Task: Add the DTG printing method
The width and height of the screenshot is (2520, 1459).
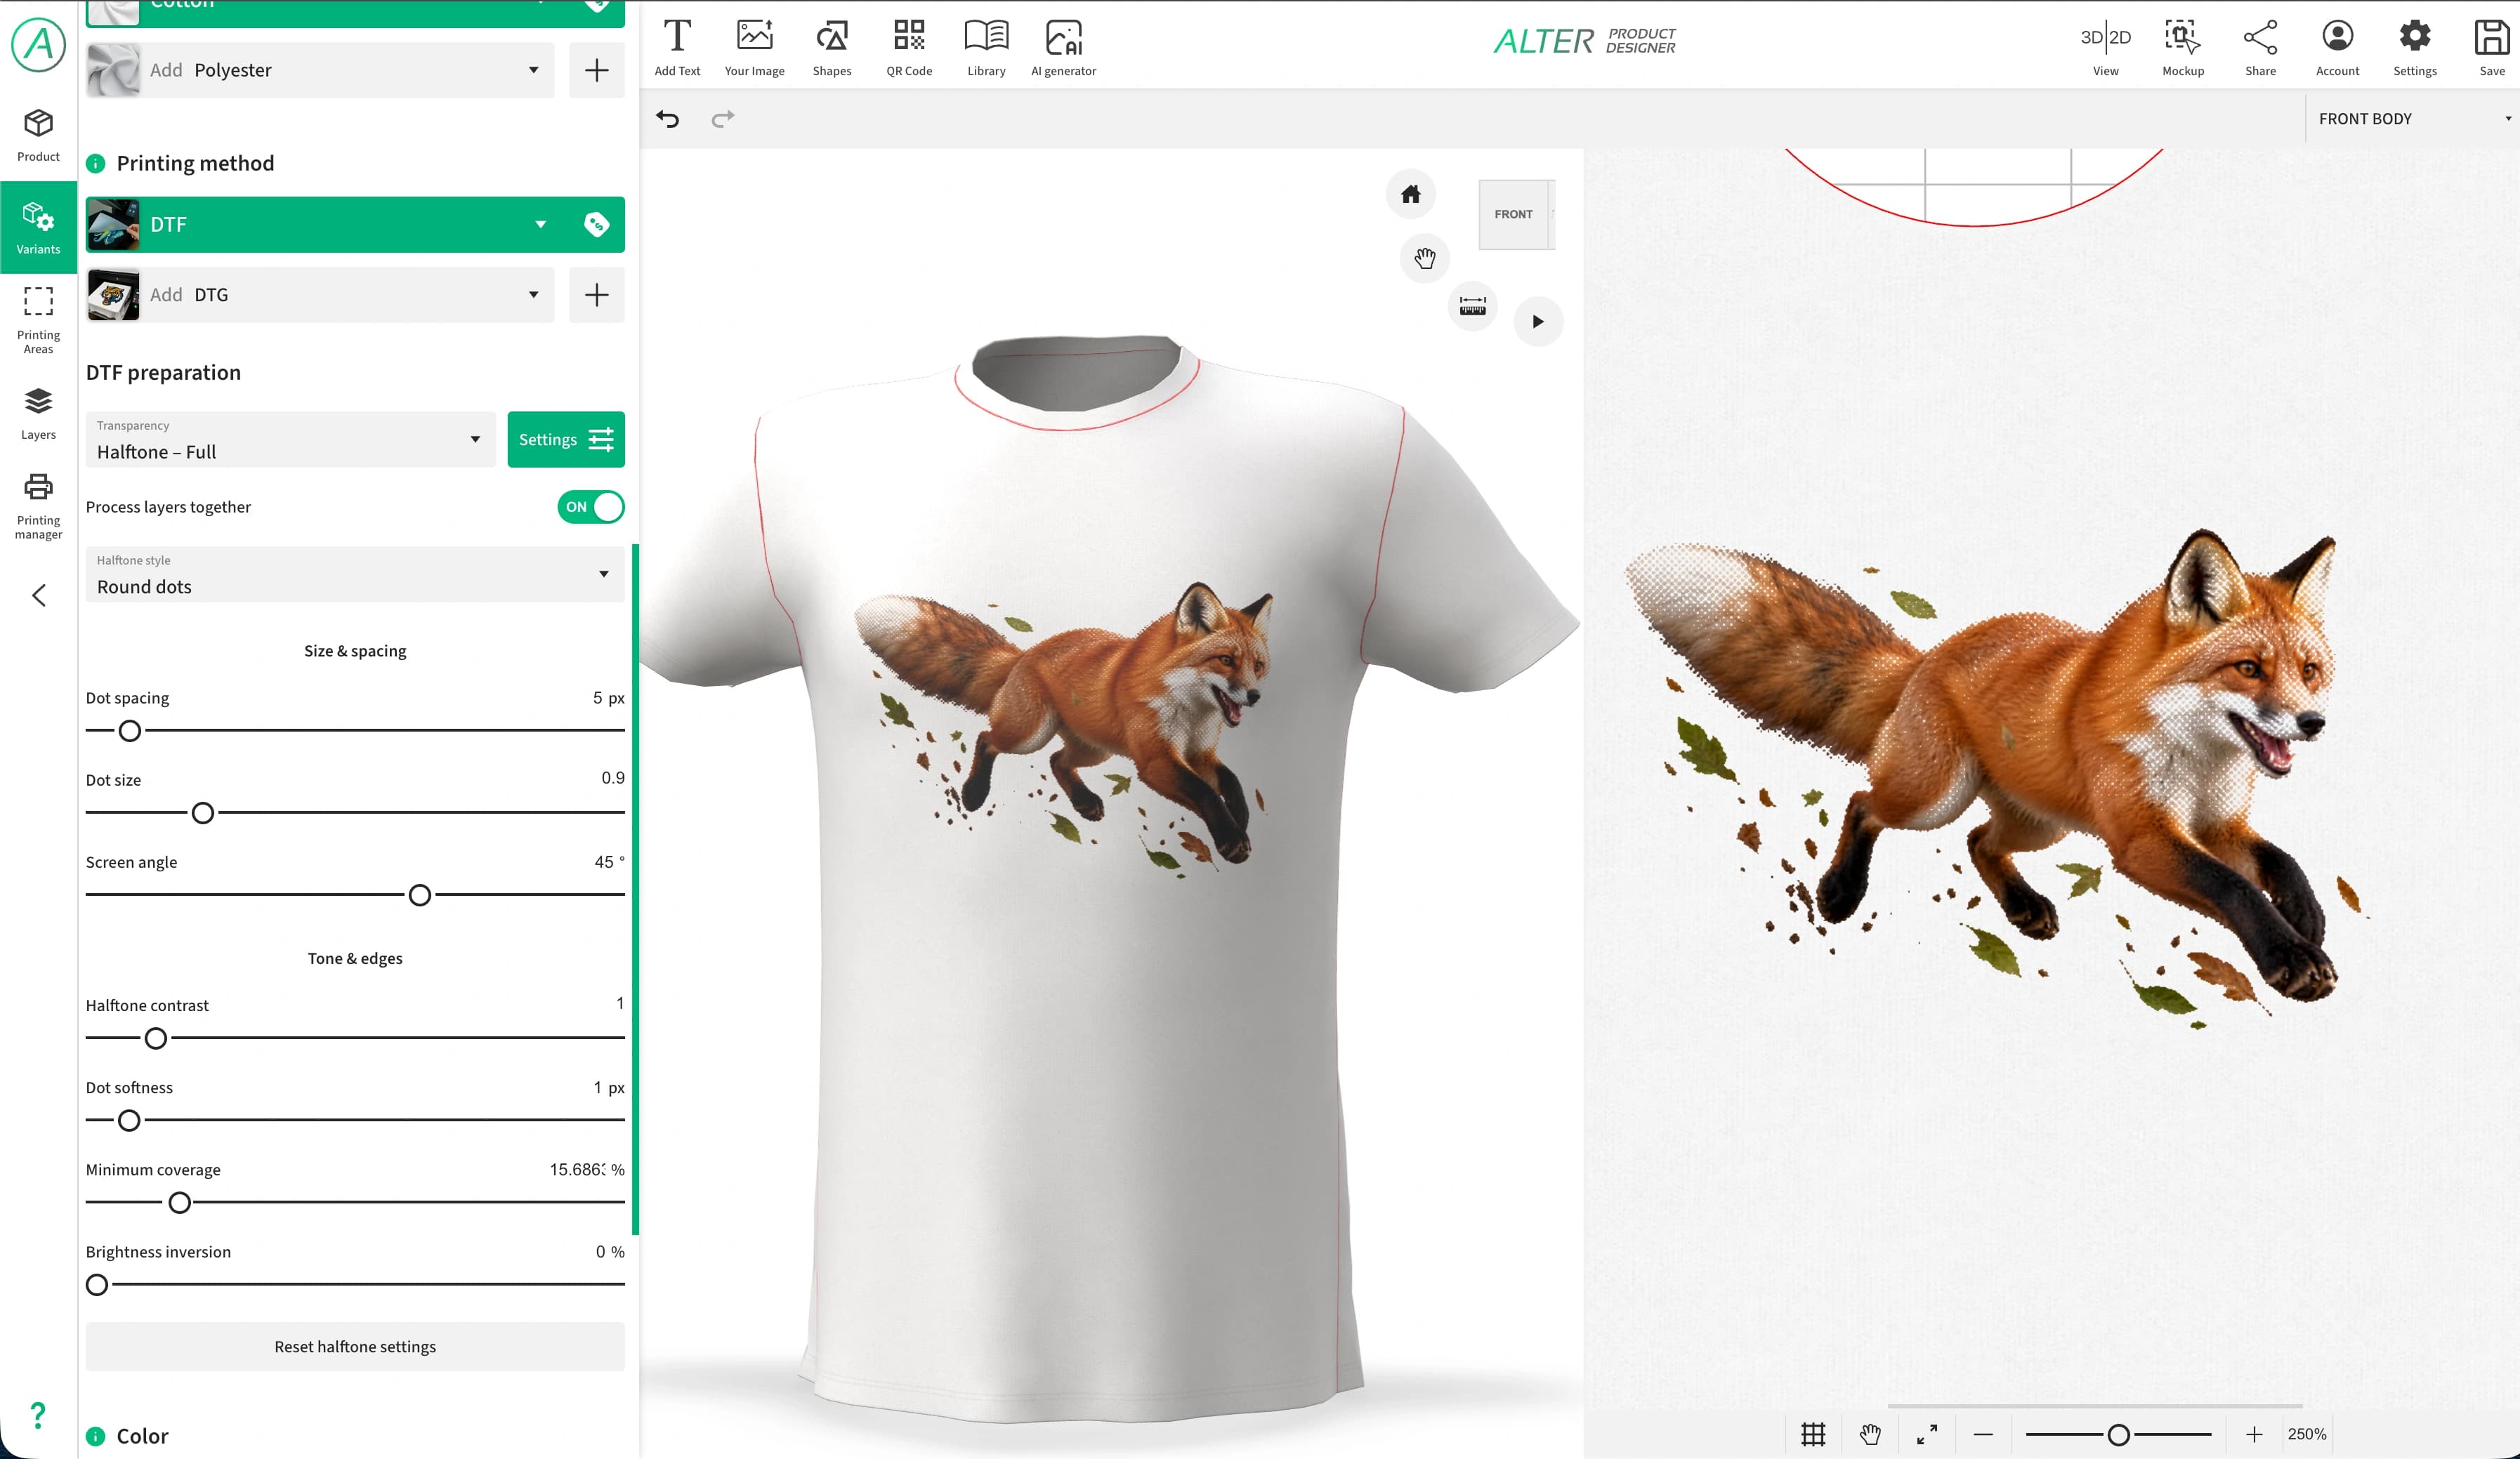Action: click(x=596, y=294)
